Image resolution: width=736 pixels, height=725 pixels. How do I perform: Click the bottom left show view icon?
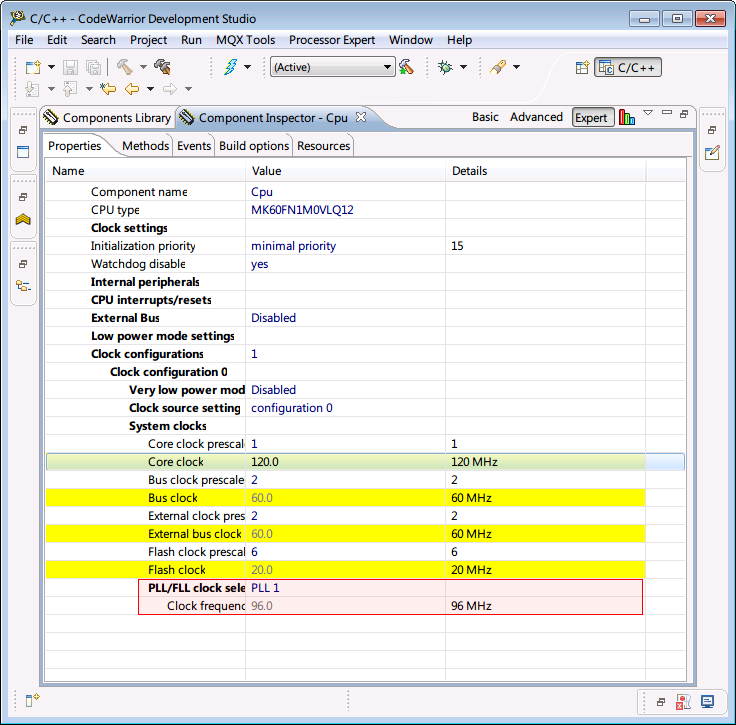[x=32, y=700]
